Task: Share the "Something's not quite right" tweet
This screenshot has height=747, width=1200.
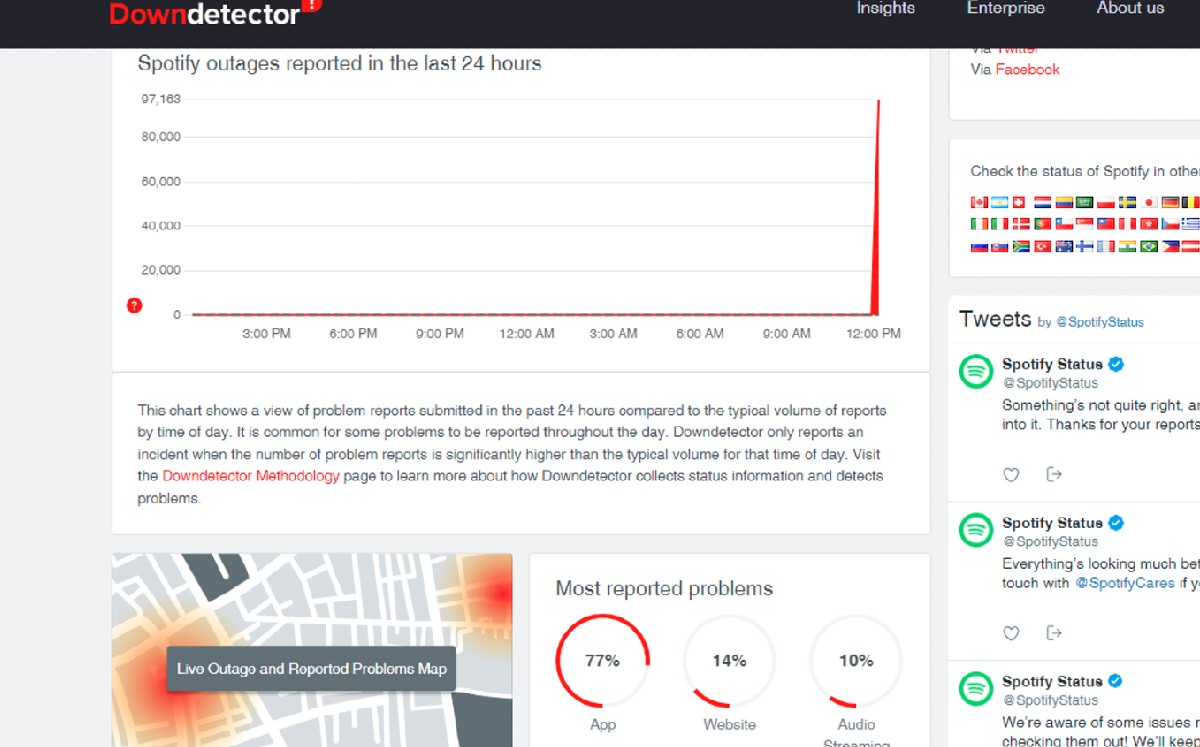Action: (1053, 474)
